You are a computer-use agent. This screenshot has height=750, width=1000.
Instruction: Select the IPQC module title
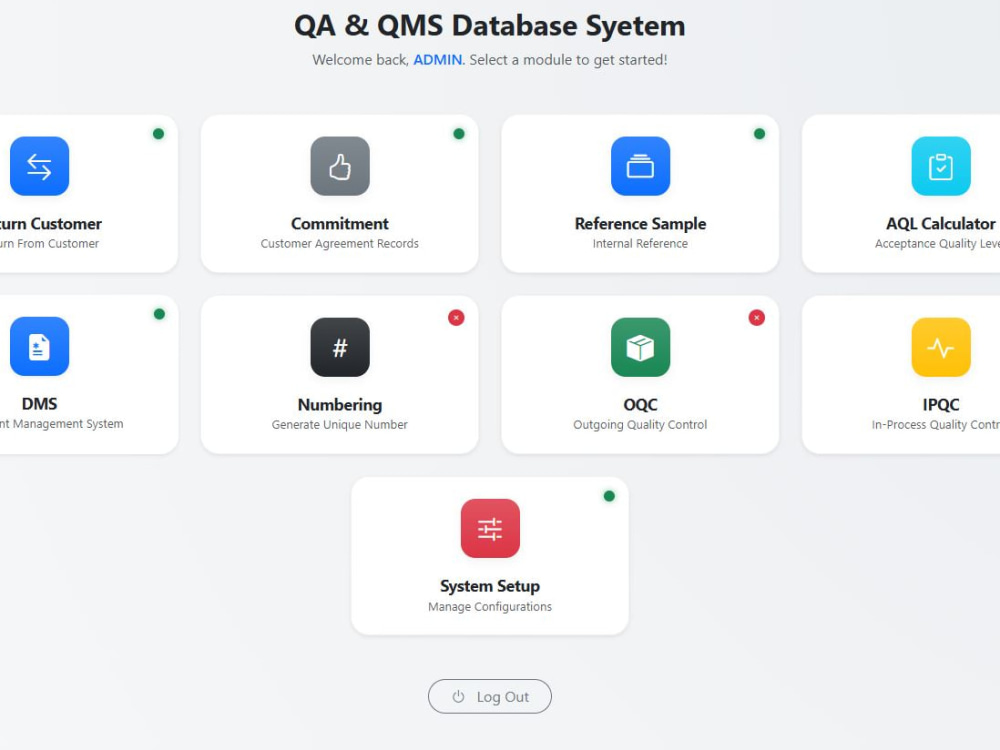pyautogui.click(x=941, y=405)
